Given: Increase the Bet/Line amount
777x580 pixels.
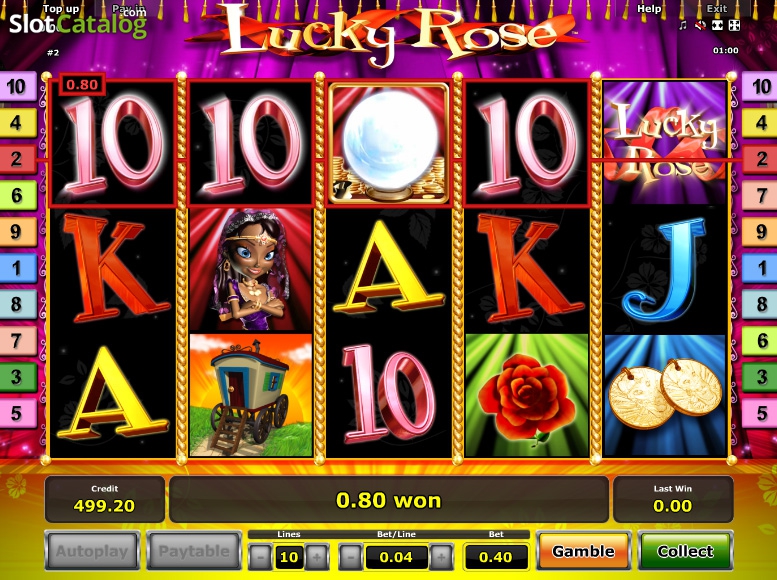Looking at the screenshot, I should tap(442, 557).
